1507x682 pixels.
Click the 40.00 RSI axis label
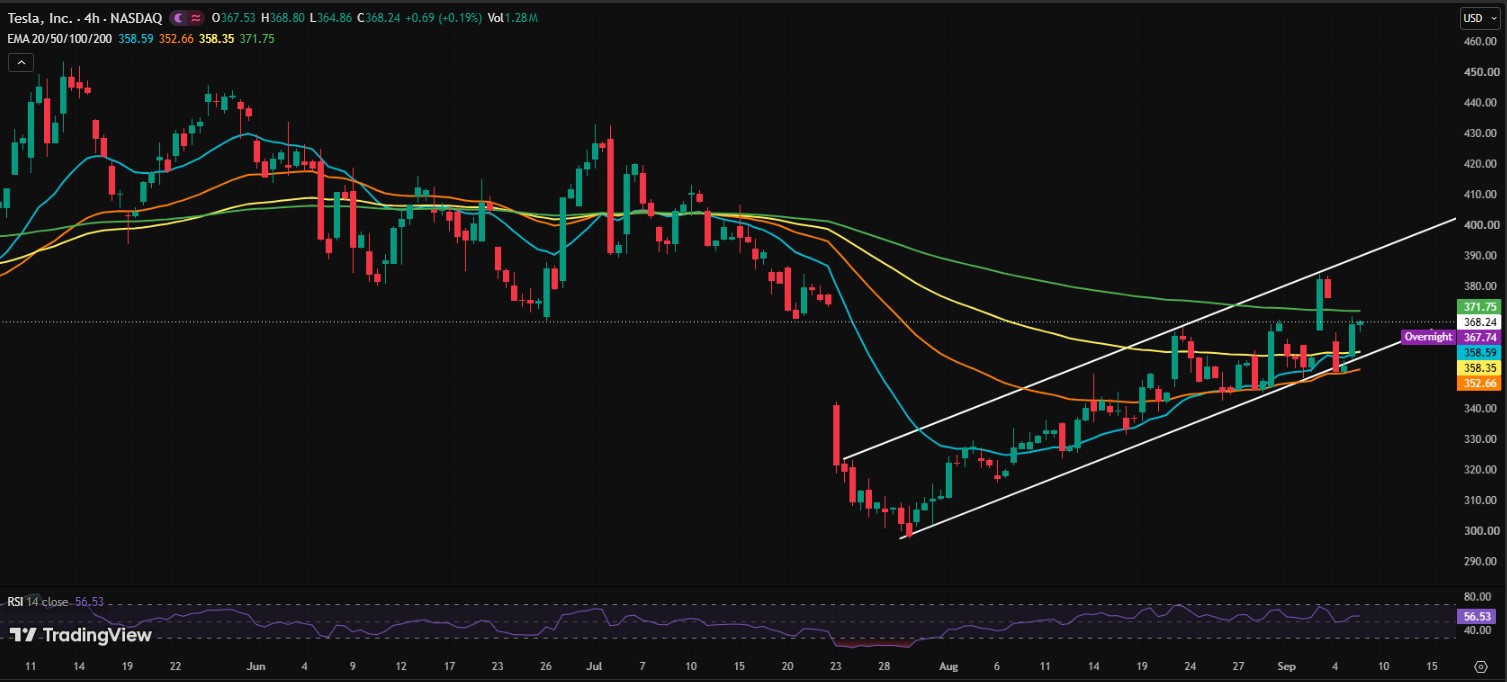coord(1476,630)
